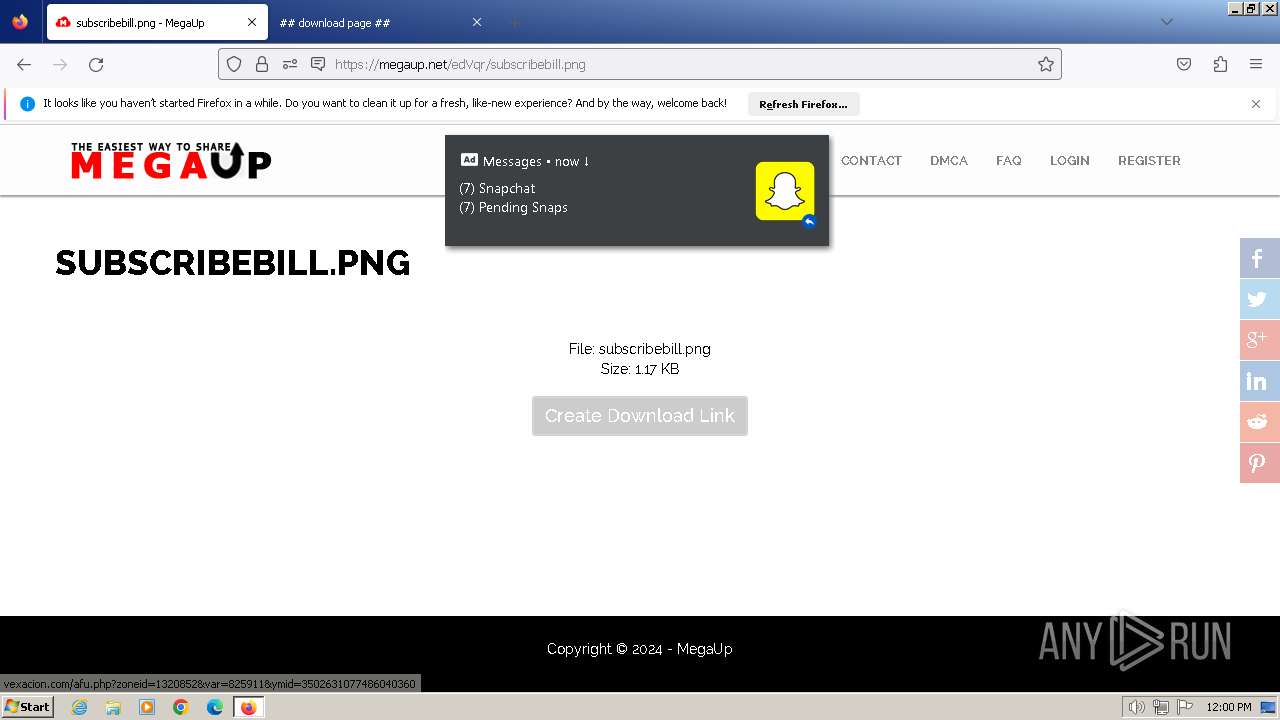
Task: Open the Firefox View icon
Action: coord(20,22)
